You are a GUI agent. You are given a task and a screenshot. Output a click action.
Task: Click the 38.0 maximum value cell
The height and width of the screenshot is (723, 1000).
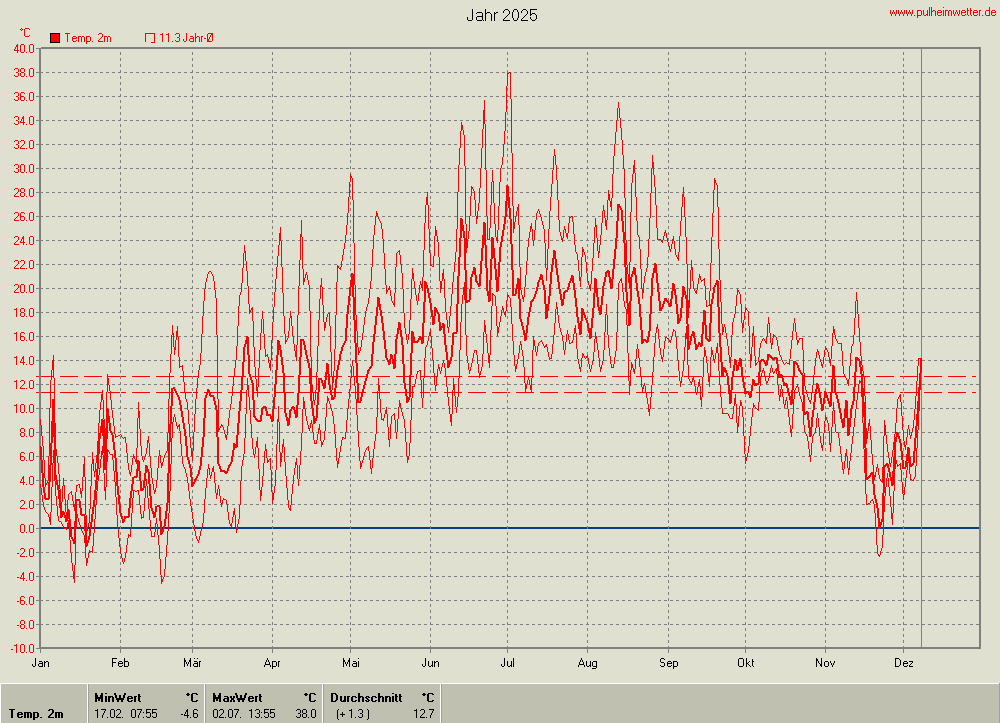[x=305, y=714]
